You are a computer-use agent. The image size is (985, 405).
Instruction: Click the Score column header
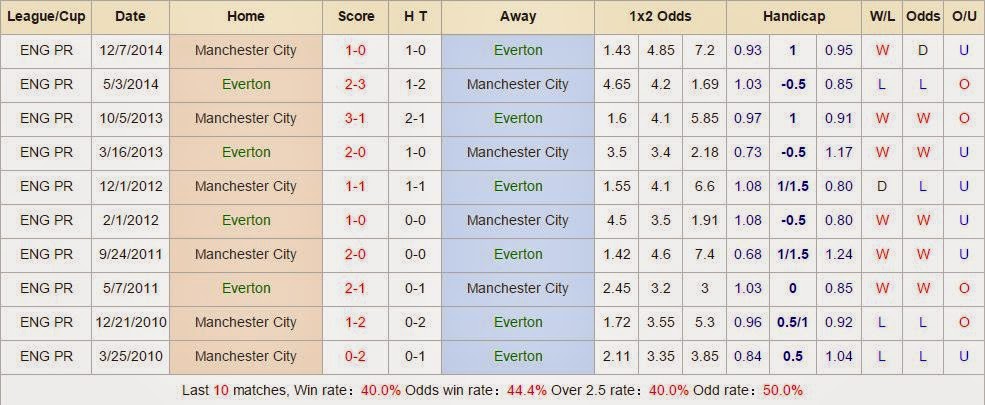[x=356, y=16]
